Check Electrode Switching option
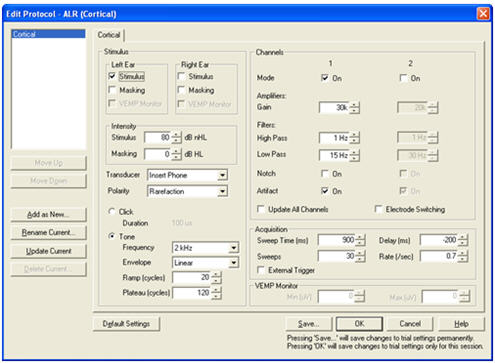The image size is (495, 363). coord(378,209)
